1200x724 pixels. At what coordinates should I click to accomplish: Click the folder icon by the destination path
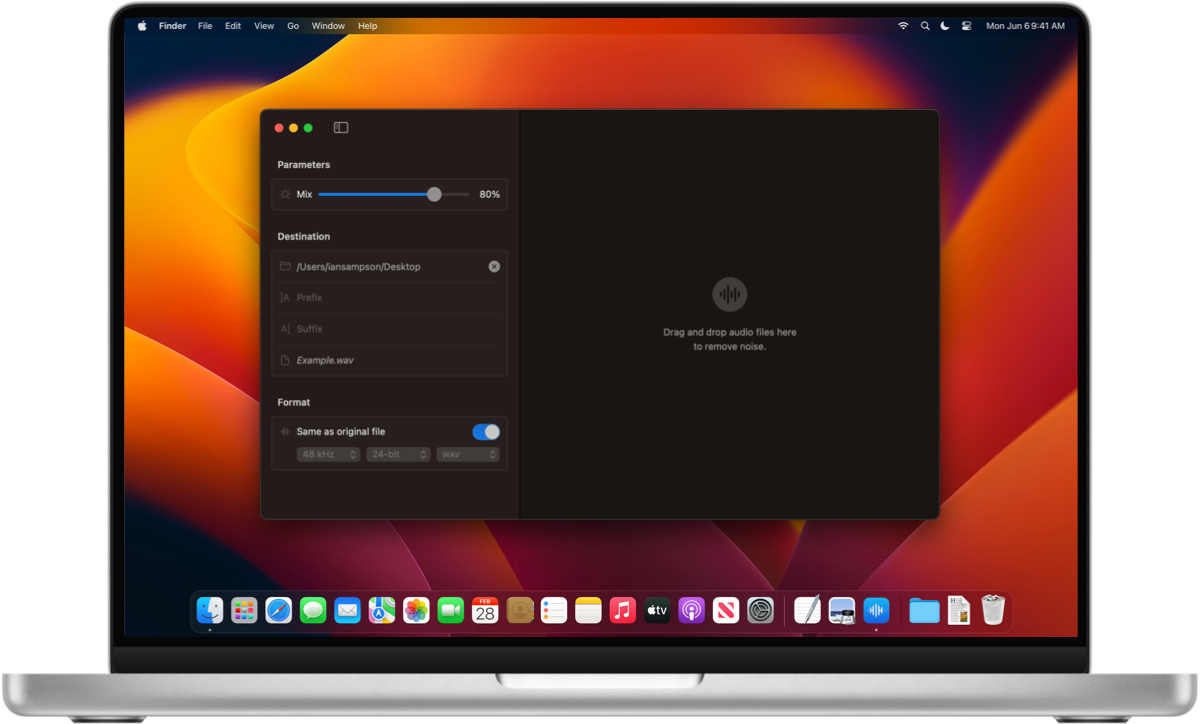(285, 266)
